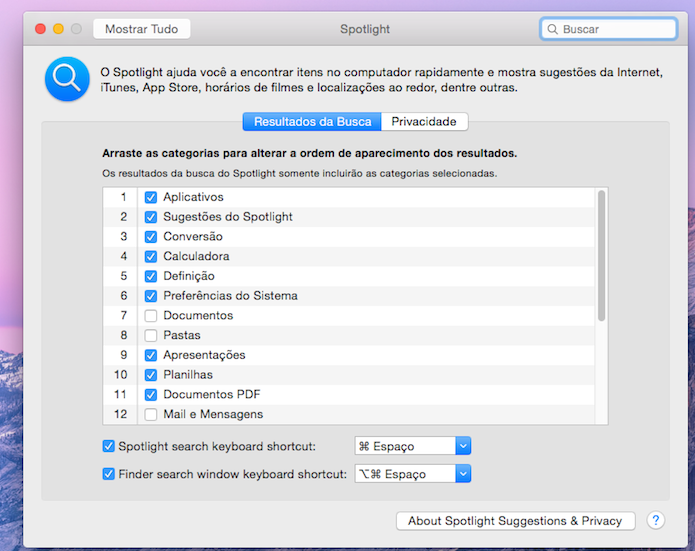Select the Resultados da Busca tab
Image resolution: width=695 pixels, height=551 pixels.
pyautogui.click(x=312, y=121)
